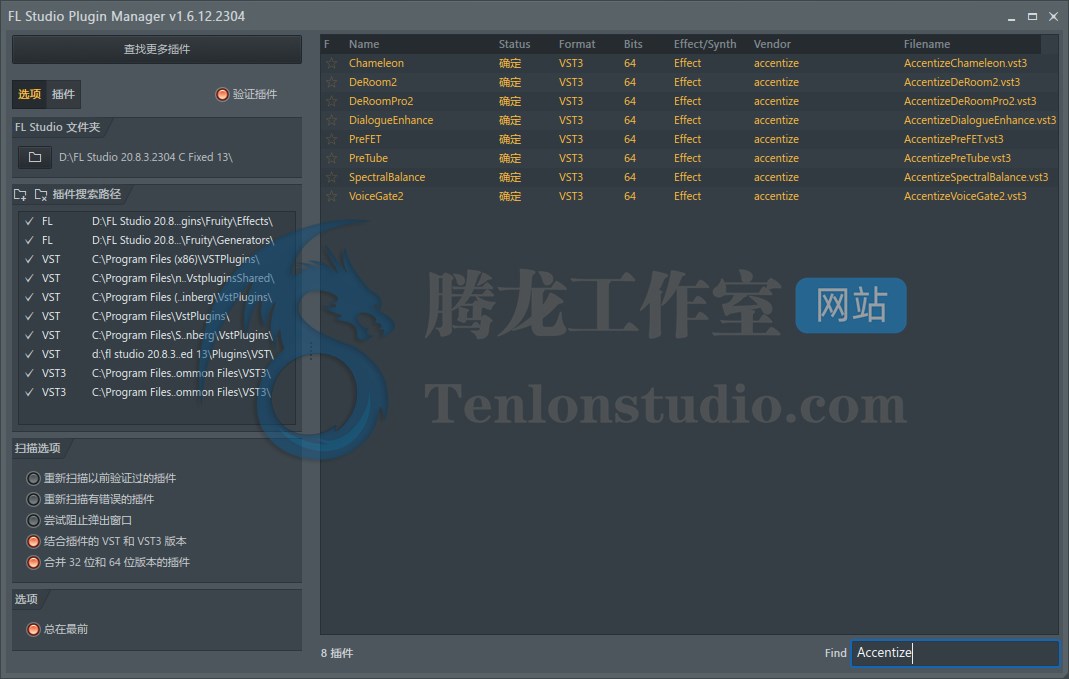Add a new plugin search path folder
Image resolution: width=1069 pixels, height=679 pixels.
[20, 194]
